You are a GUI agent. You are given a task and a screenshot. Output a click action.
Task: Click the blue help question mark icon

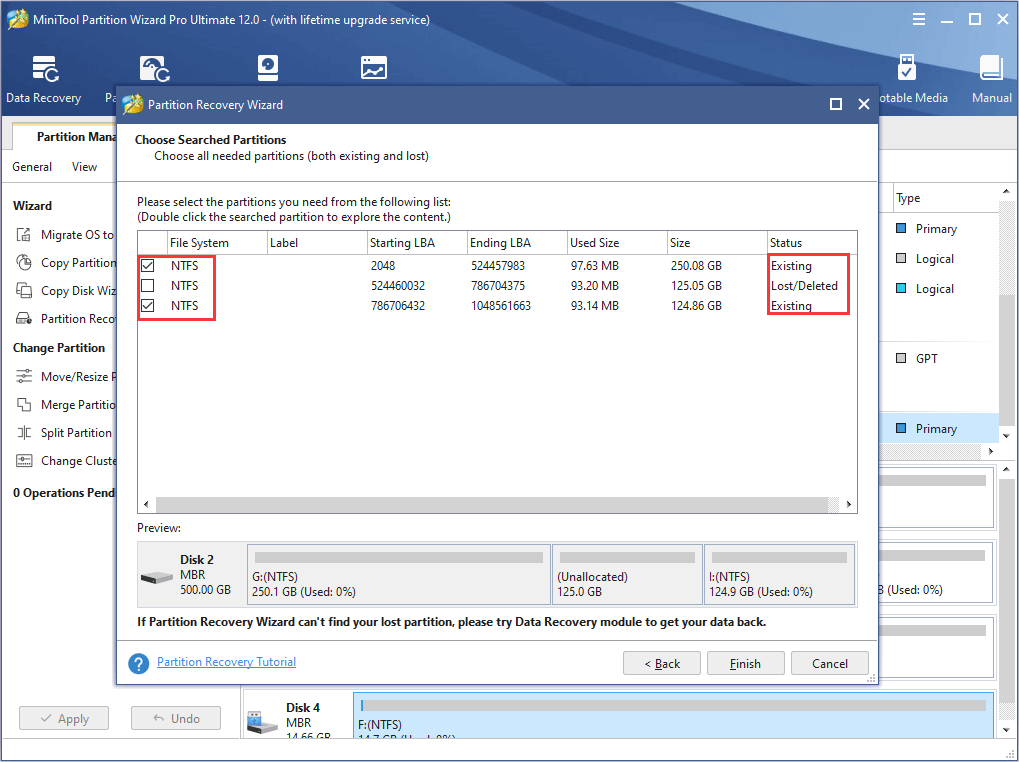pos(138,663)
